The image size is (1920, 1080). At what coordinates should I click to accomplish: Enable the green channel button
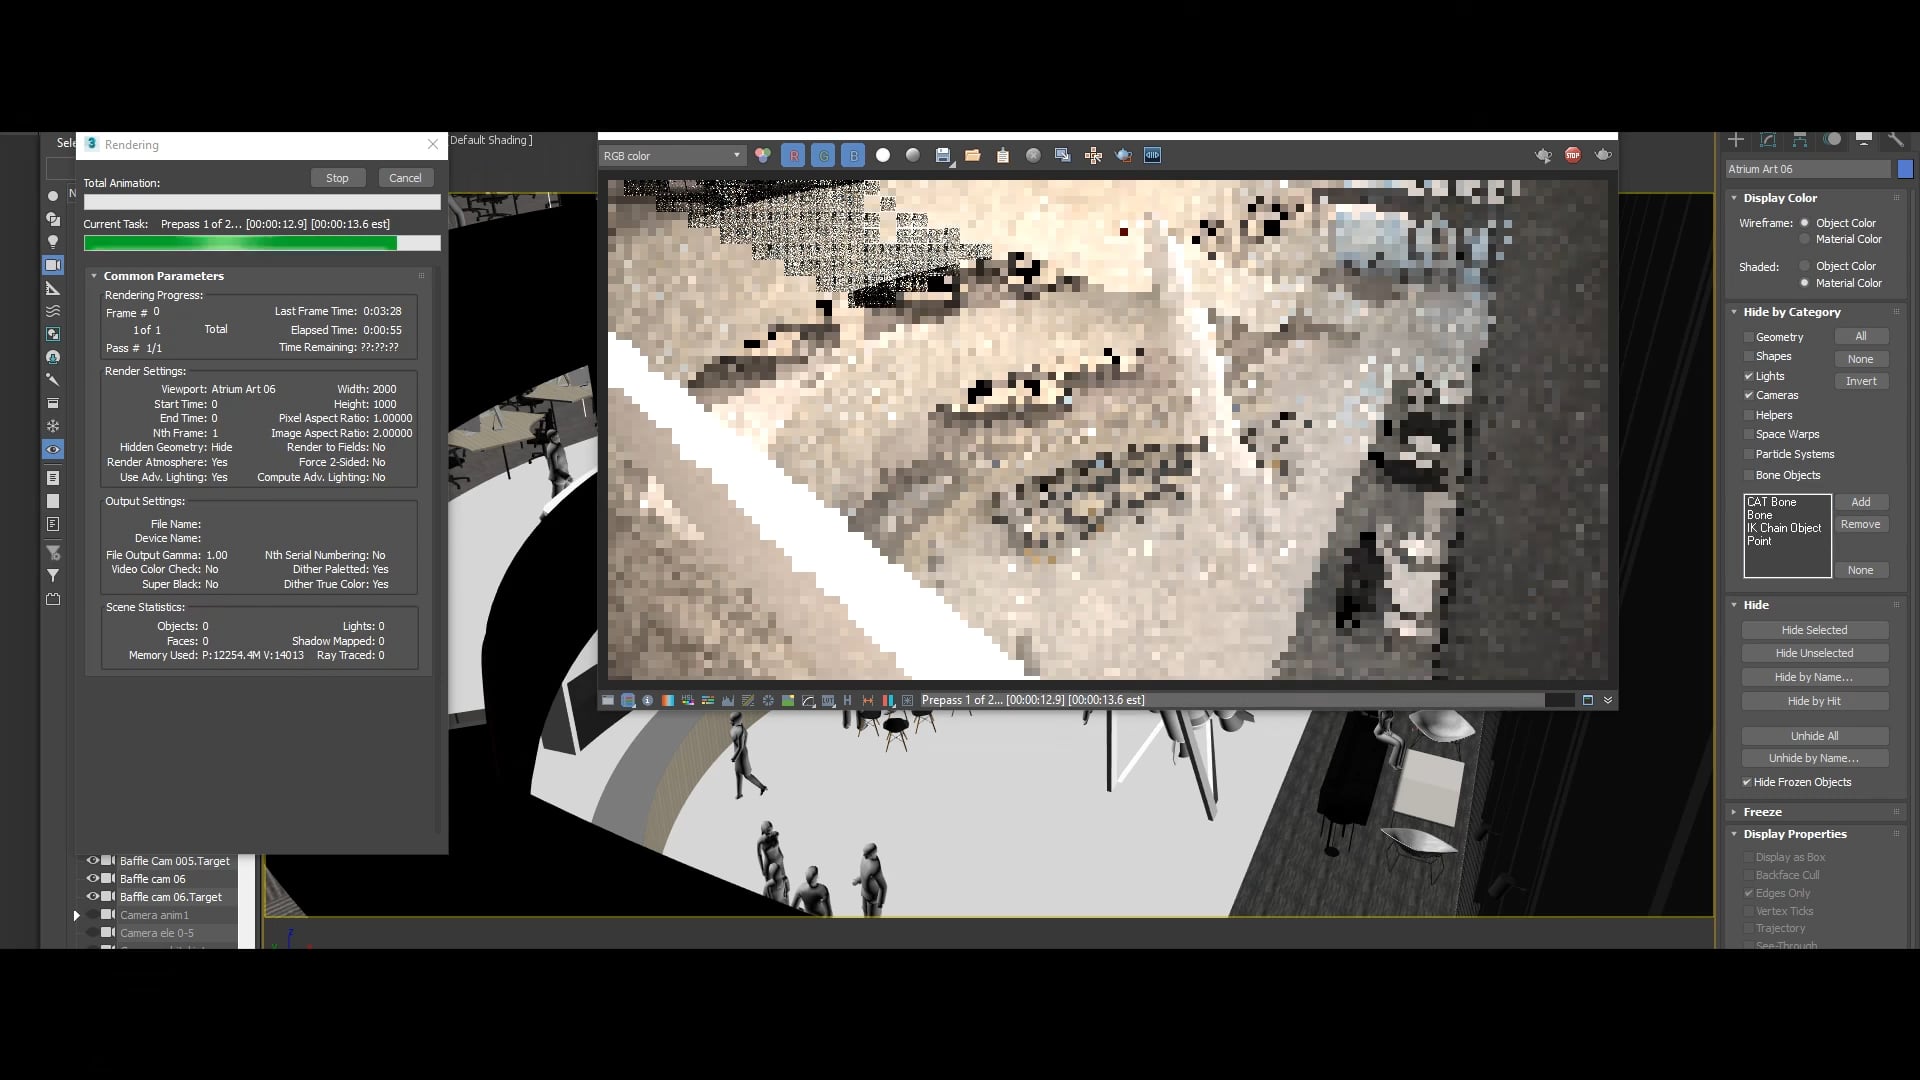[x=823, y=156]
